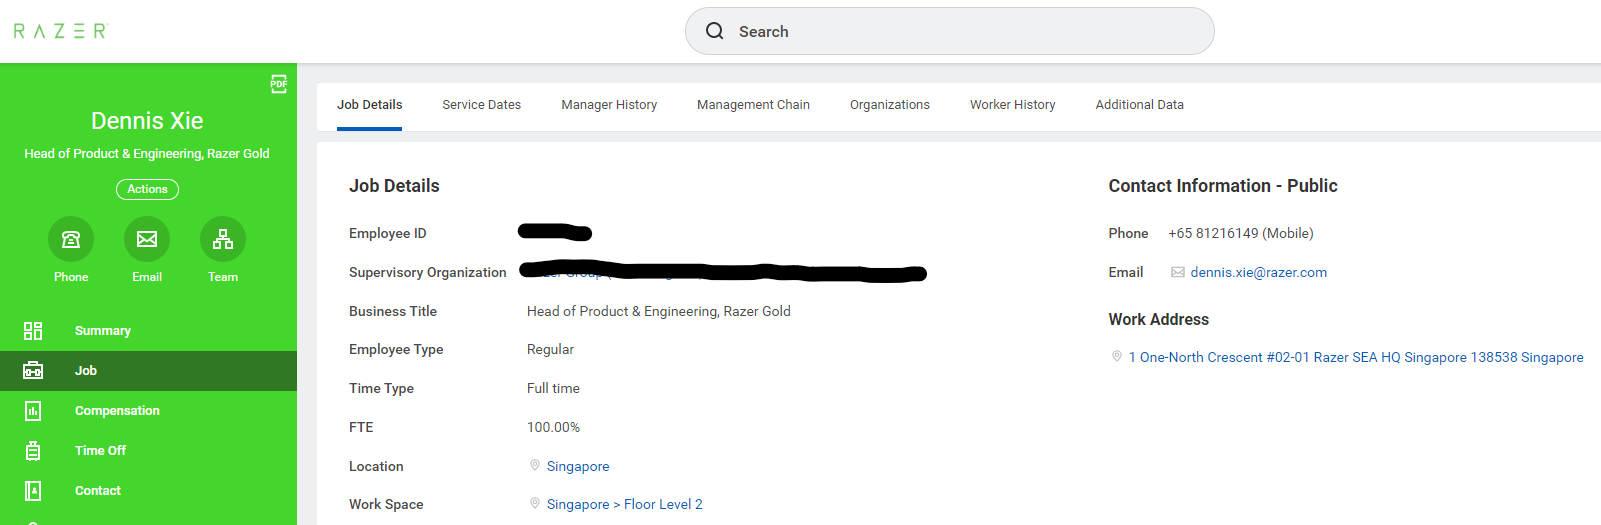Select the Job briefcase icon in sidebar
Screen dimensions: 1601x525
pyautogui.click(x=33, y=371)
